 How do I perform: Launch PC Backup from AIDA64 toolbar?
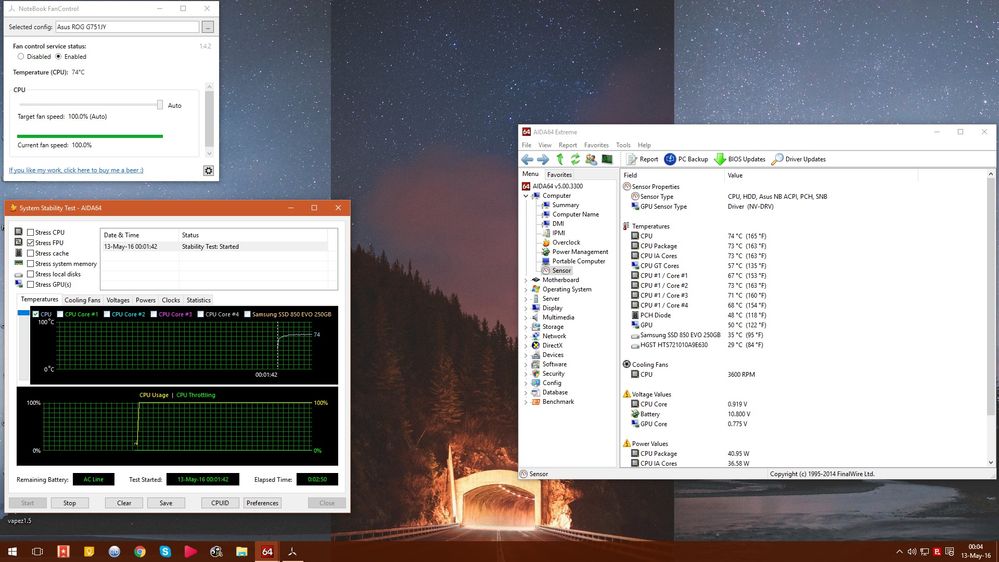[686, 159]
